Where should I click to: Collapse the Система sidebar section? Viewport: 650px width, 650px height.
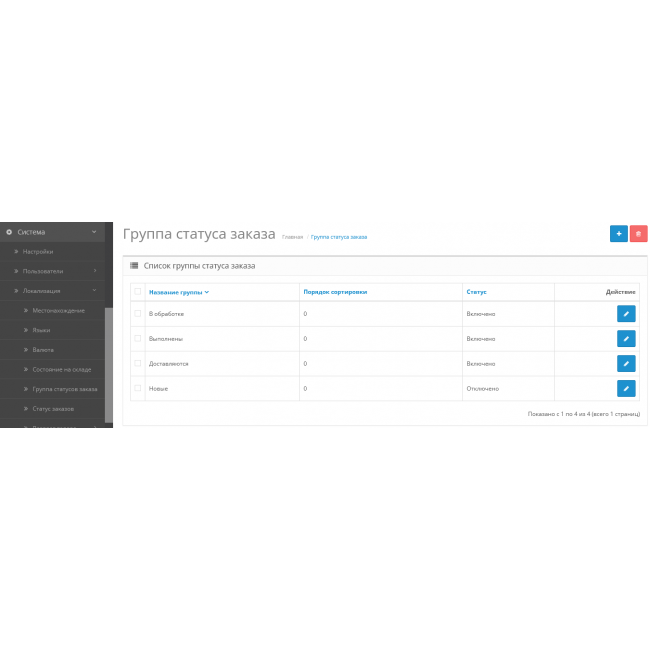(x=94, y=232)
